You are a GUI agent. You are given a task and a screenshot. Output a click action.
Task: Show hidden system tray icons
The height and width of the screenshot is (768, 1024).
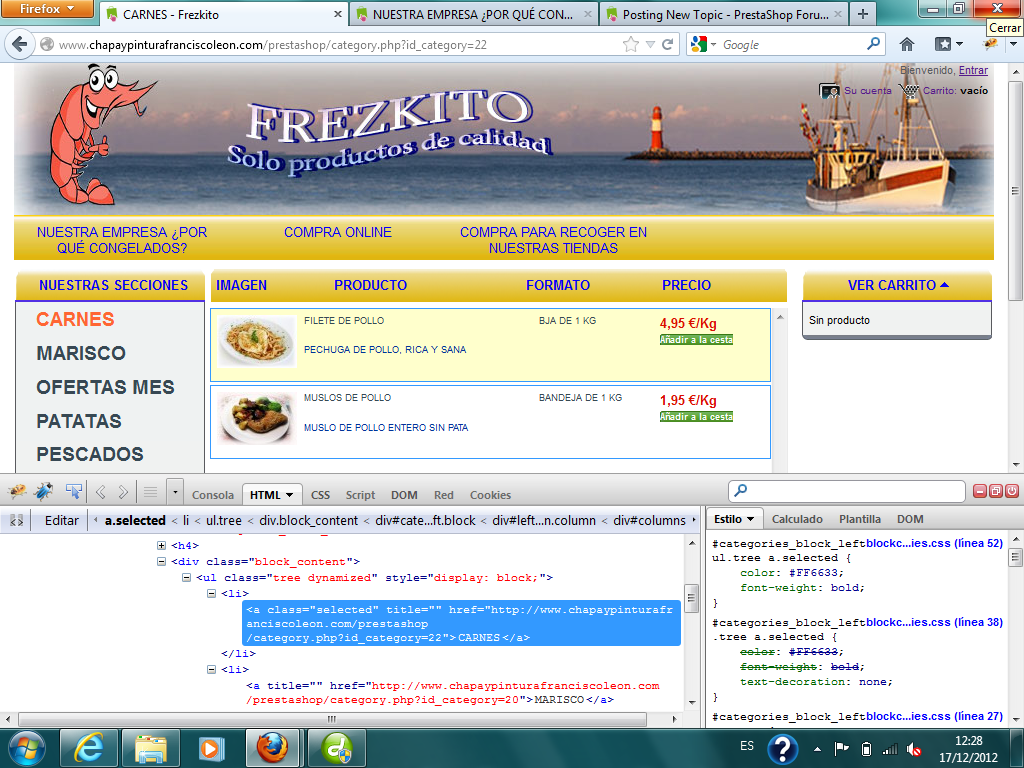pos(817,749)
